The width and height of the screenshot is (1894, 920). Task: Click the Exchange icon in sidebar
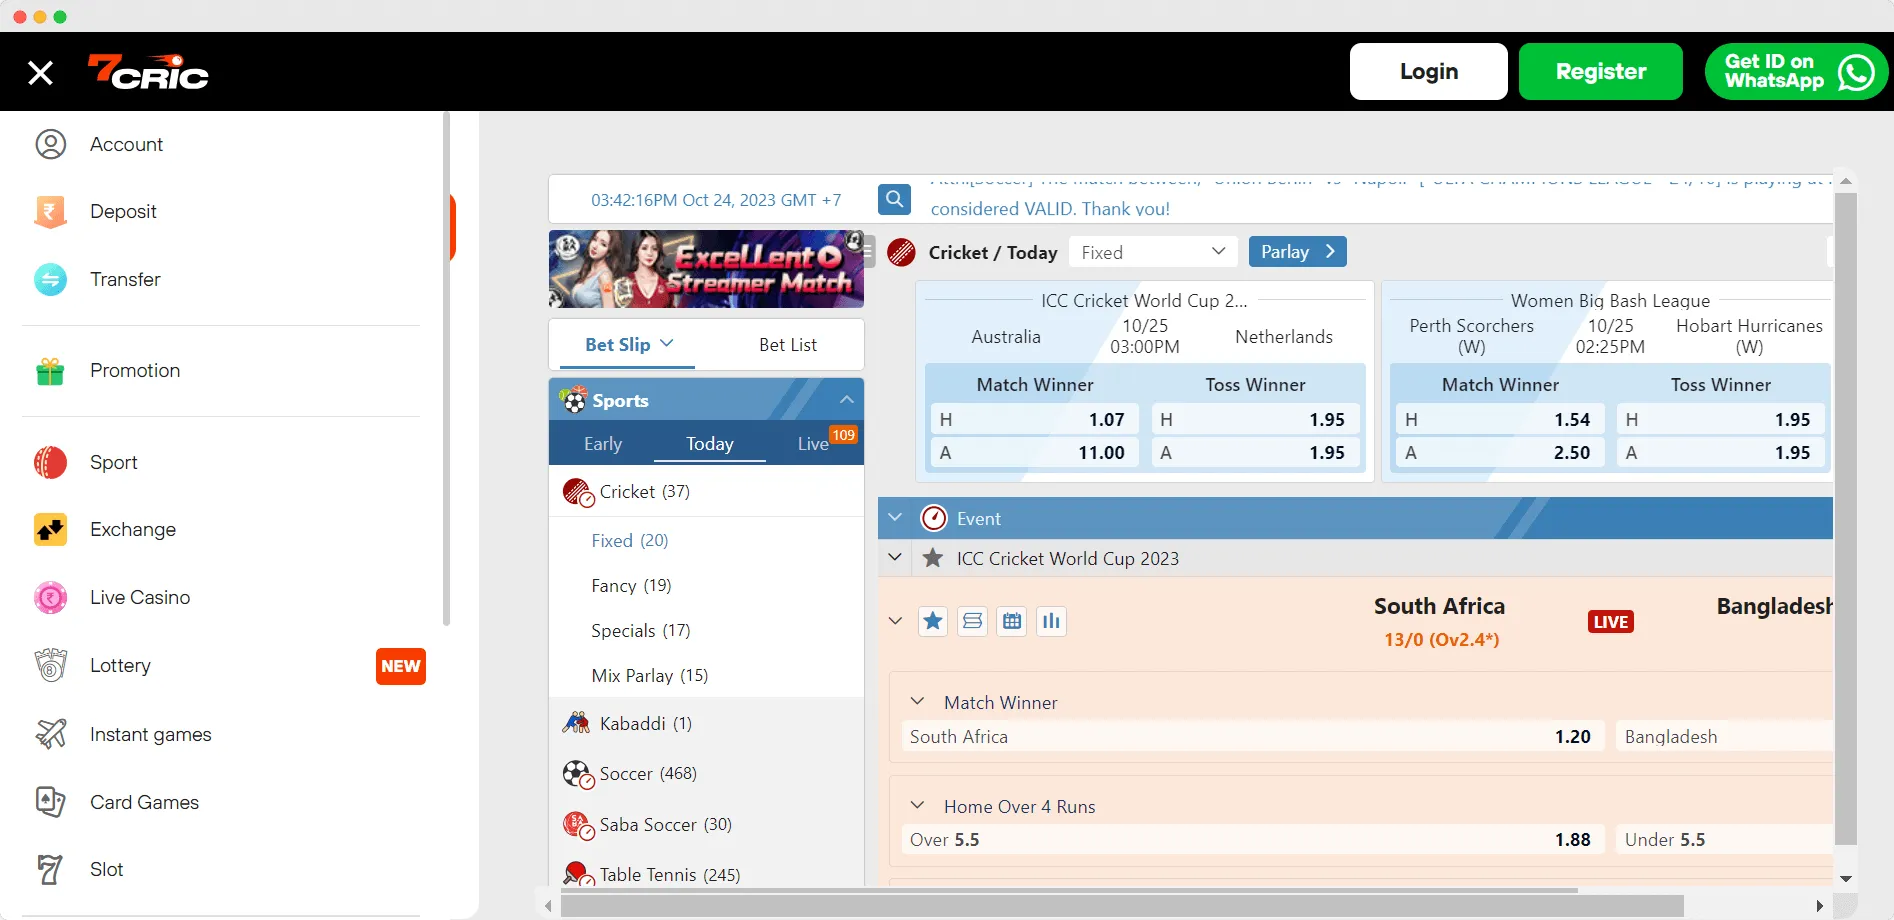click(x=50, y=529)
